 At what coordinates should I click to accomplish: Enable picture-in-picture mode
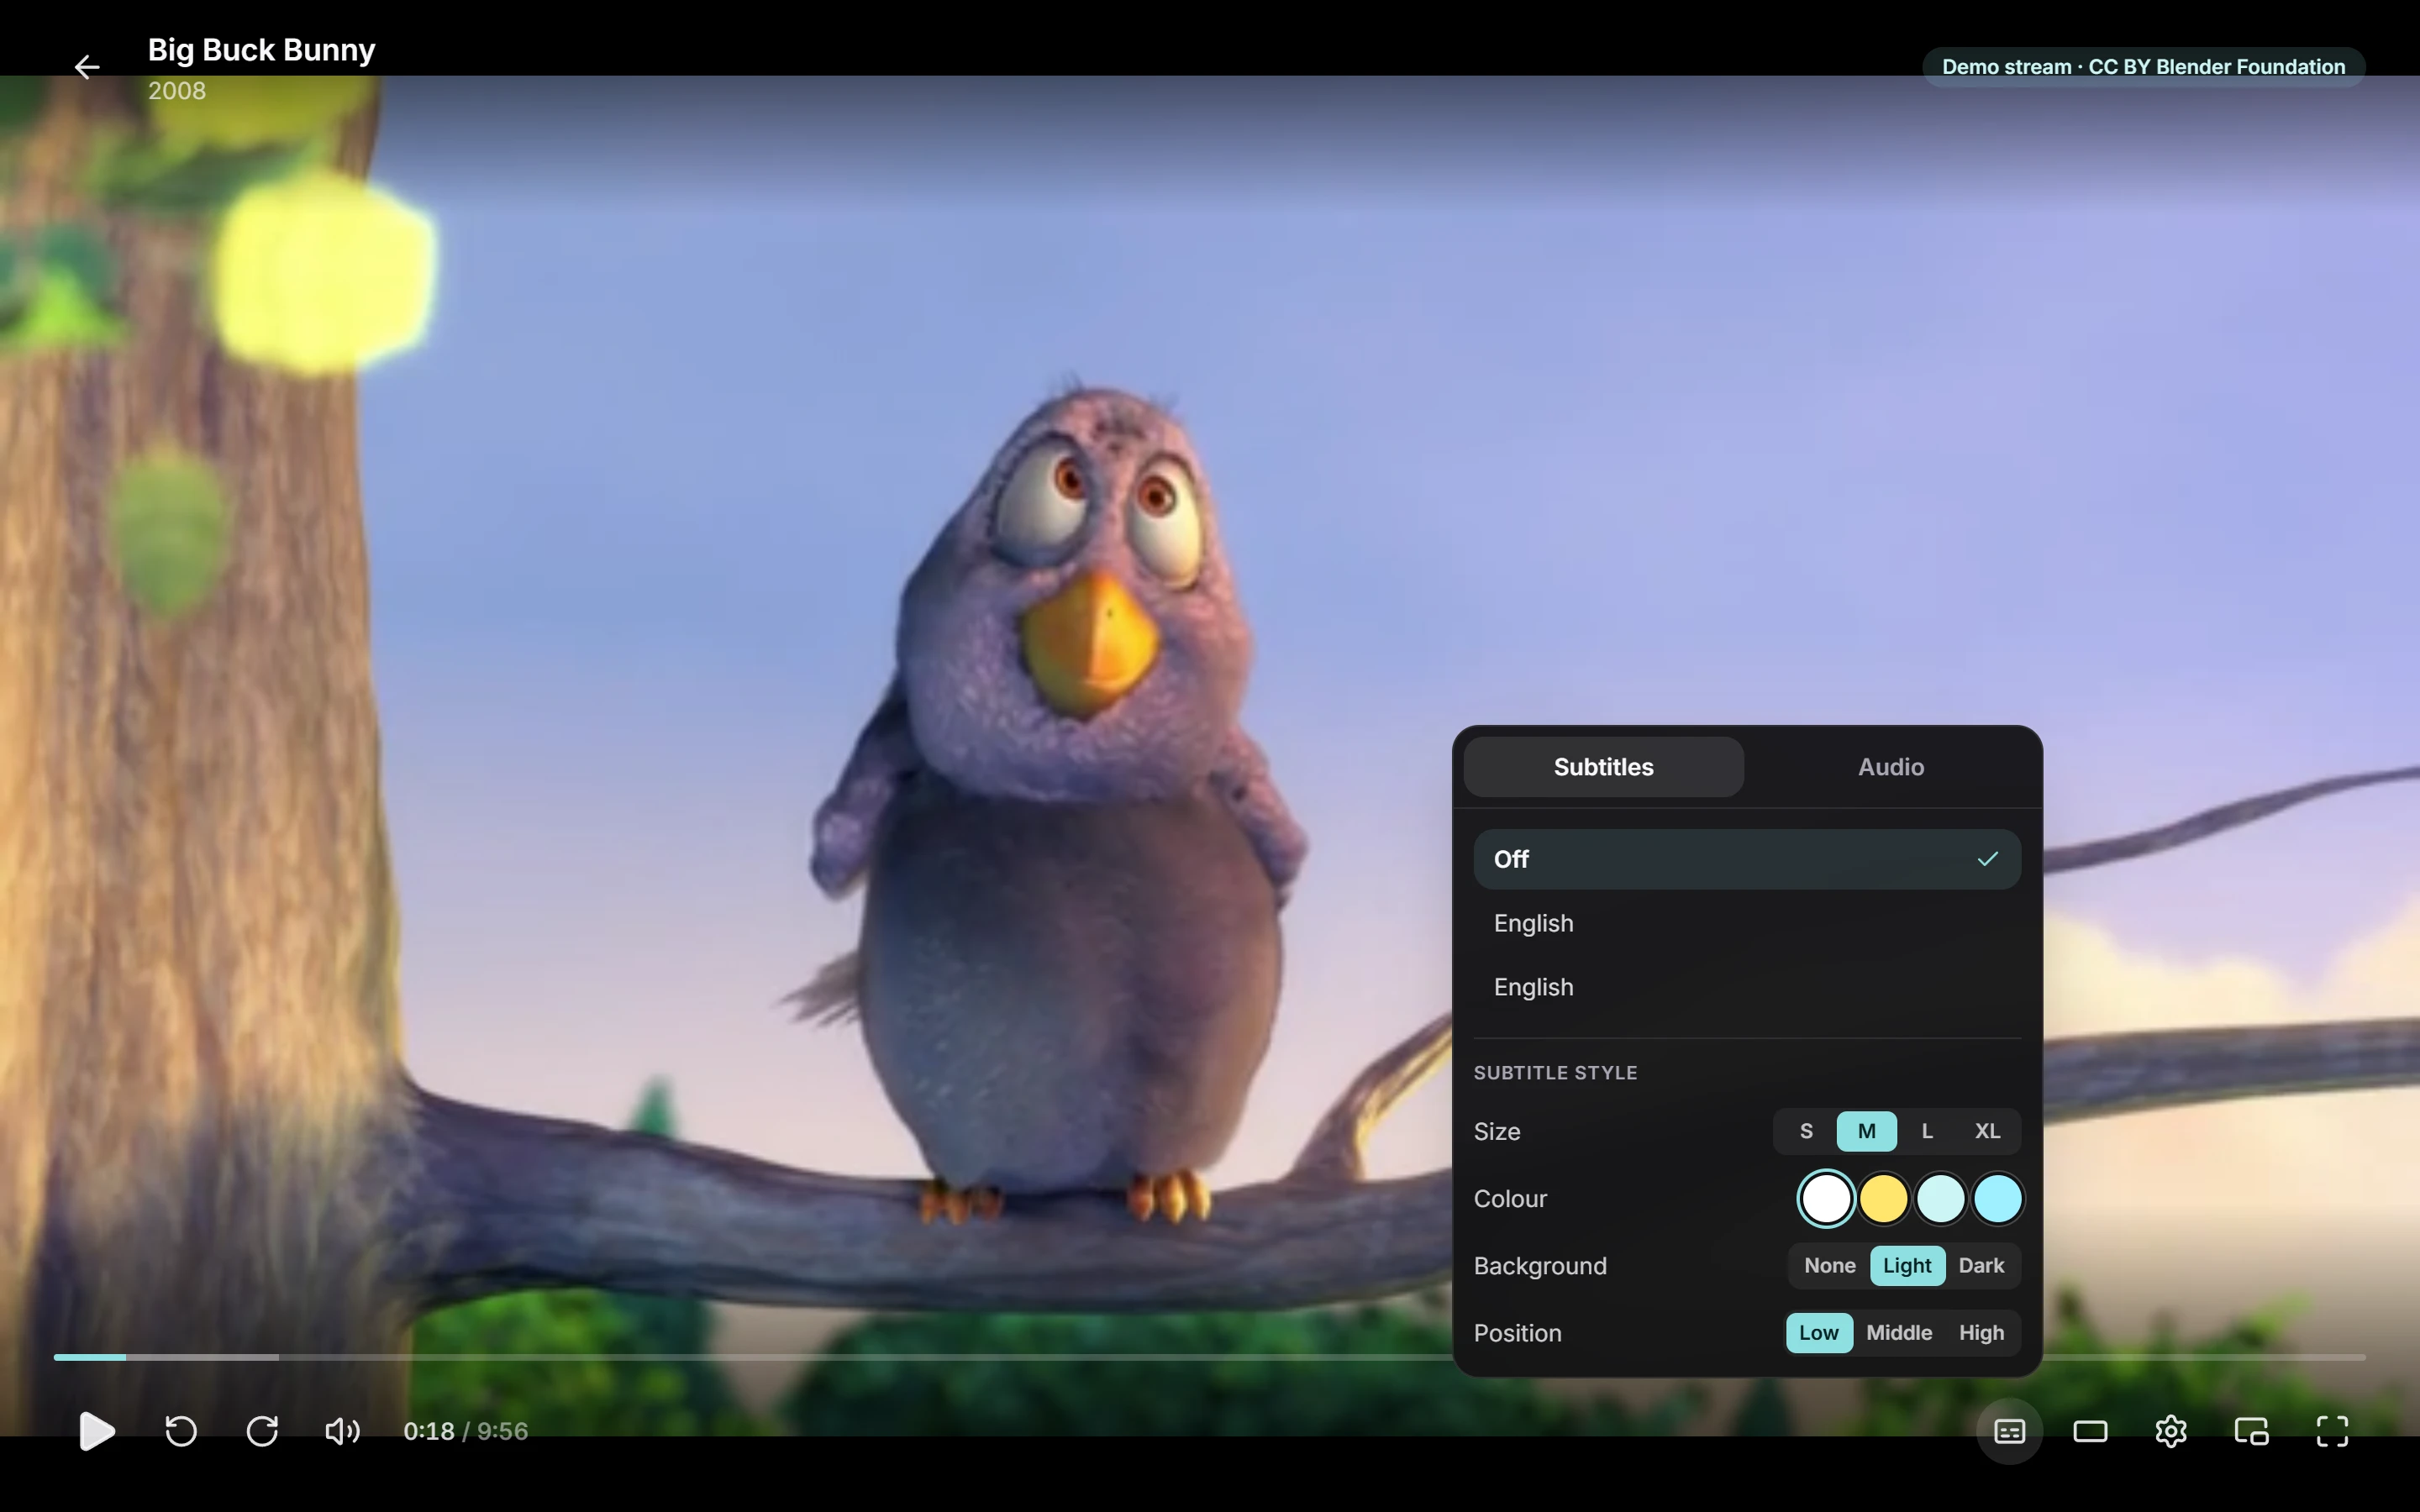point(2252,1431)
